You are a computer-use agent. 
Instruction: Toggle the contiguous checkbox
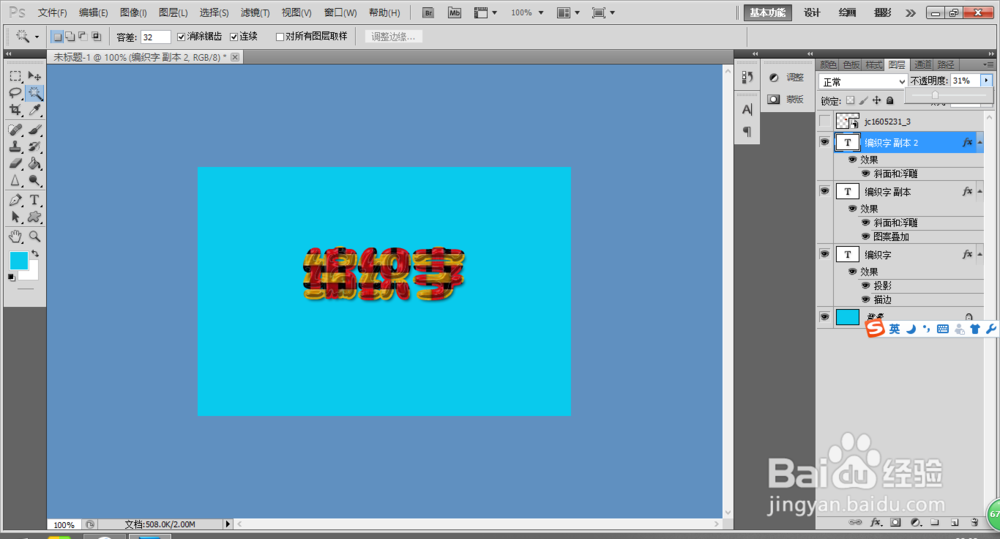point(234,37)
